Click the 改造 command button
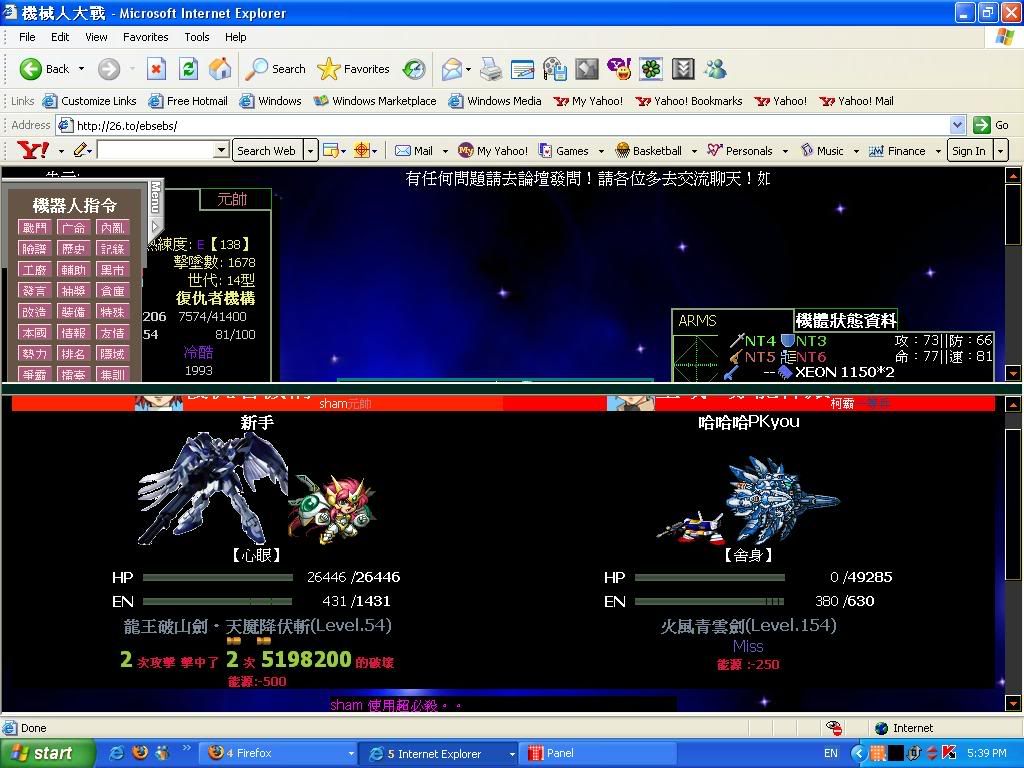The width and height of the screenshot is (1024, 768). click(35, 312)
